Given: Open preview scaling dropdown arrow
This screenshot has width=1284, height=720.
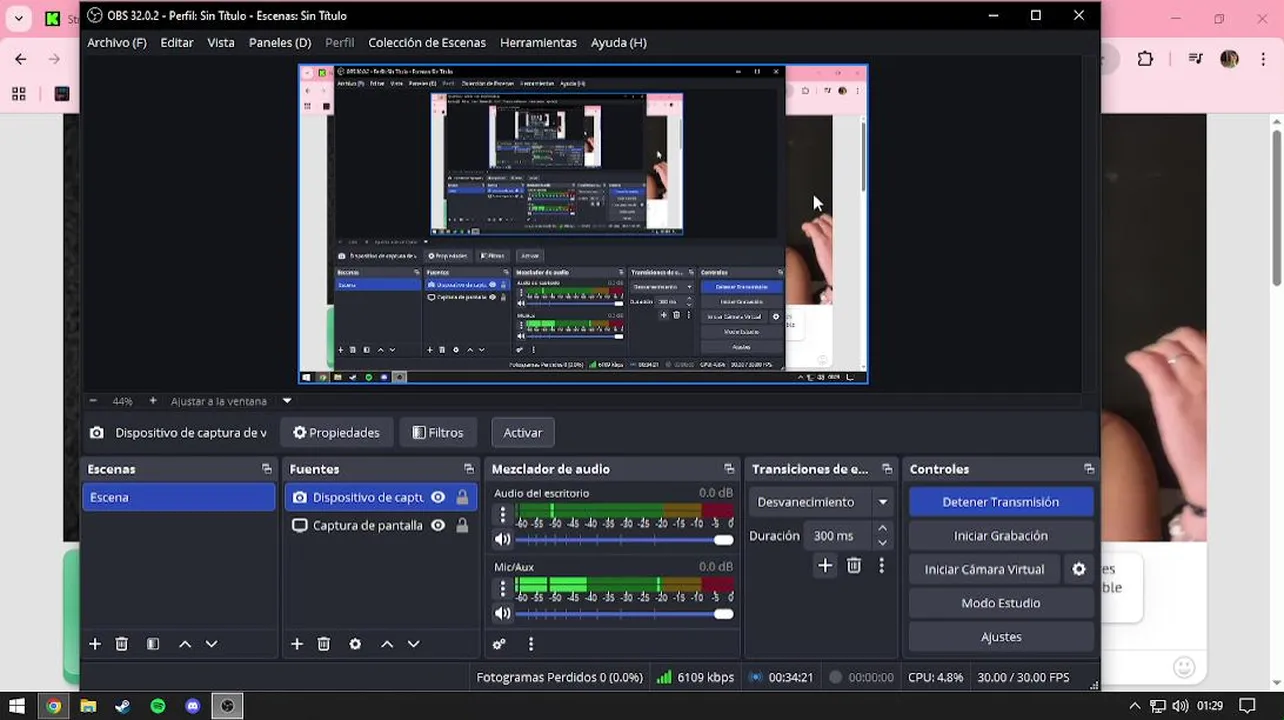Looking at the screenshot, I should [287, 401].
